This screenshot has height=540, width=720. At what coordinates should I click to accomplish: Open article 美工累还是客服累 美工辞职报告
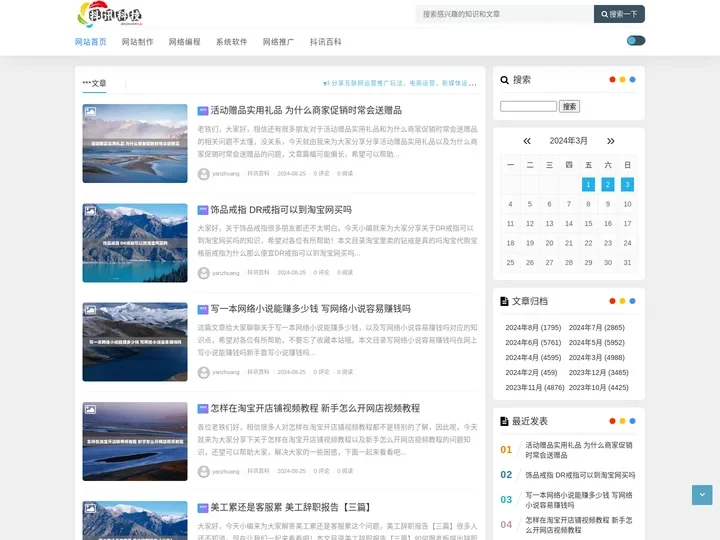tap(291, 507)
